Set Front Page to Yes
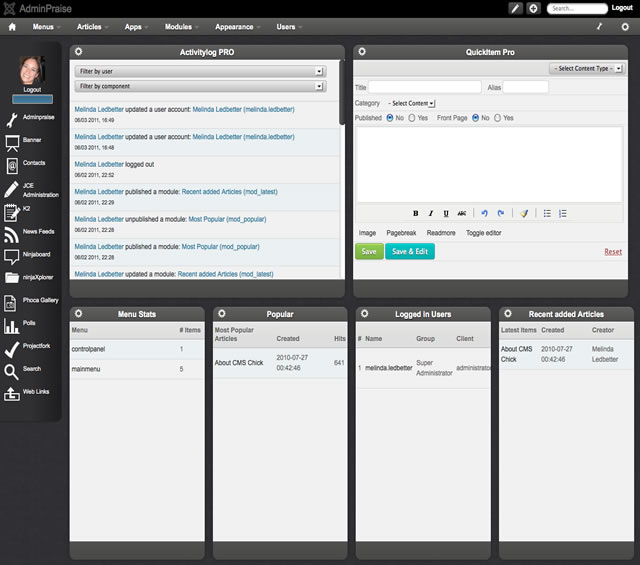 coord(497,117)
